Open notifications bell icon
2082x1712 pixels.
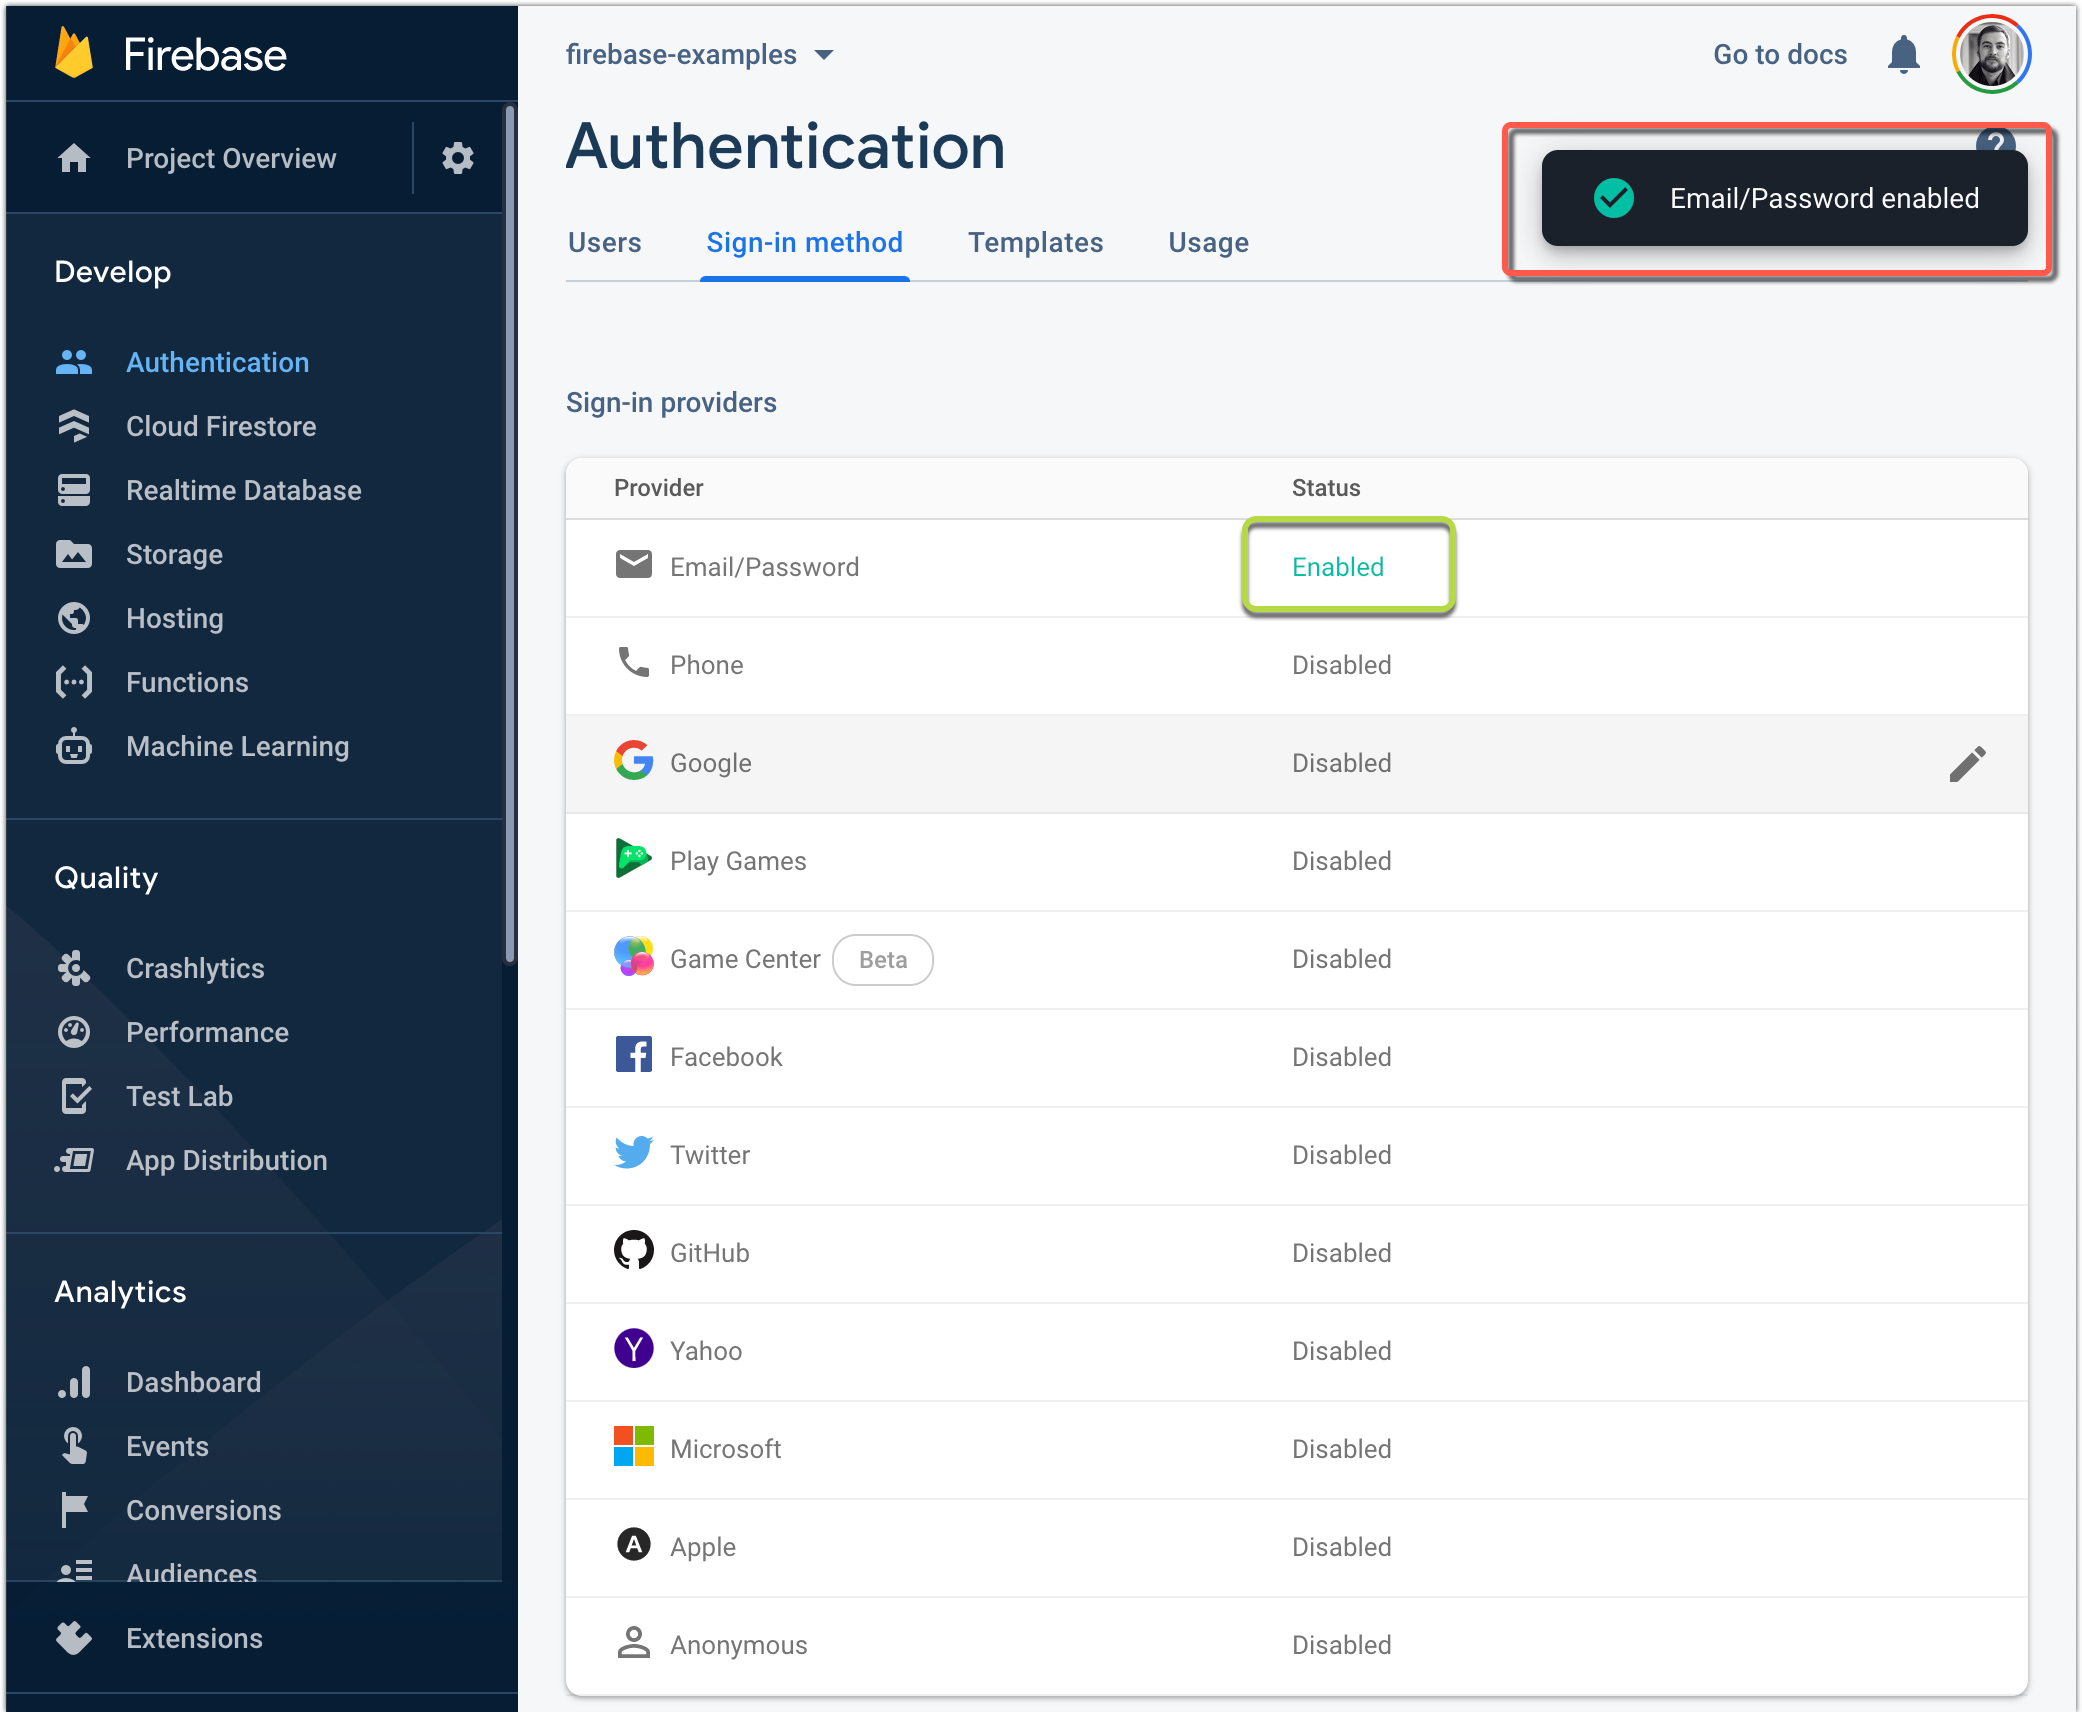tap(1904, 54)
